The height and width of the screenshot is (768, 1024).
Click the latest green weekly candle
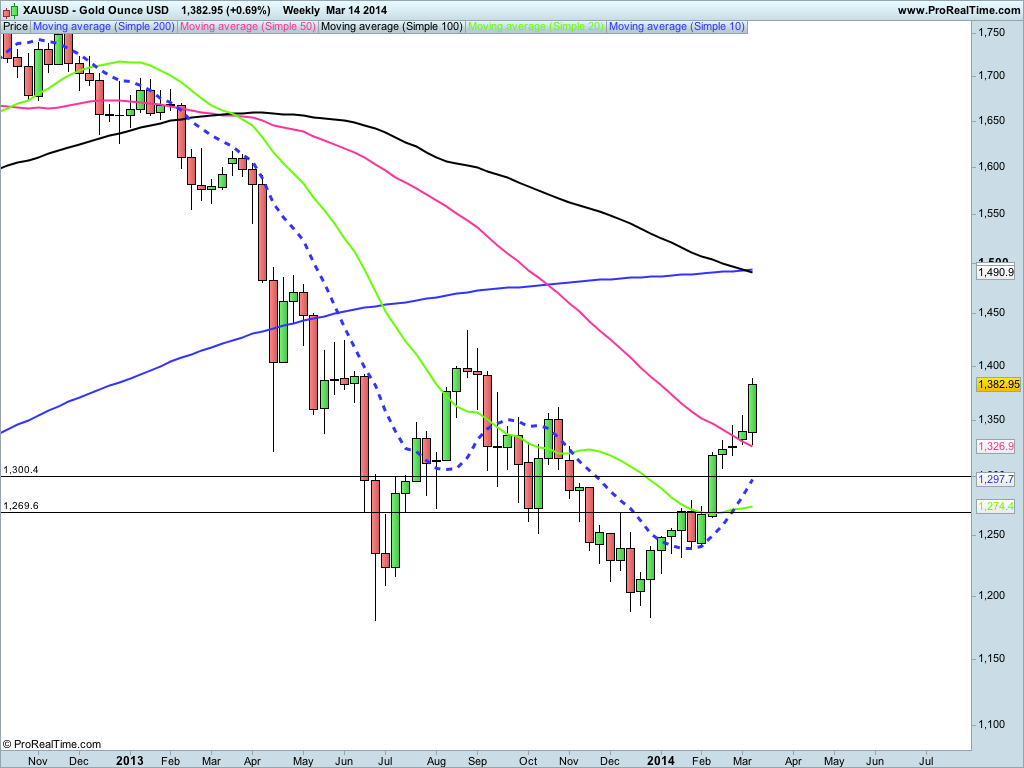tap(752, 408)
